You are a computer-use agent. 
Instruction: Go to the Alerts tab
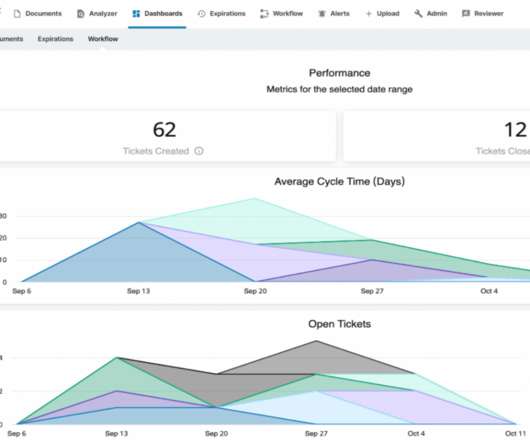point(334,14)
